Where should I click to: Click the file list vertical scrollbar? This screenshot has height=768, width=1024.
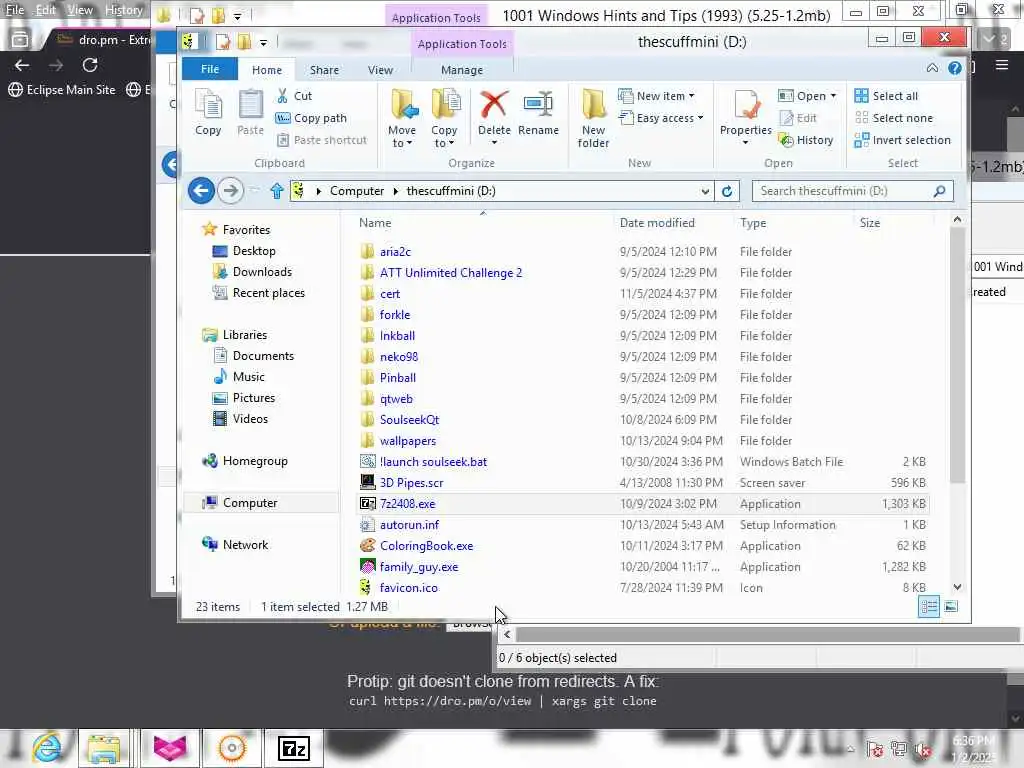click(957, 356)
